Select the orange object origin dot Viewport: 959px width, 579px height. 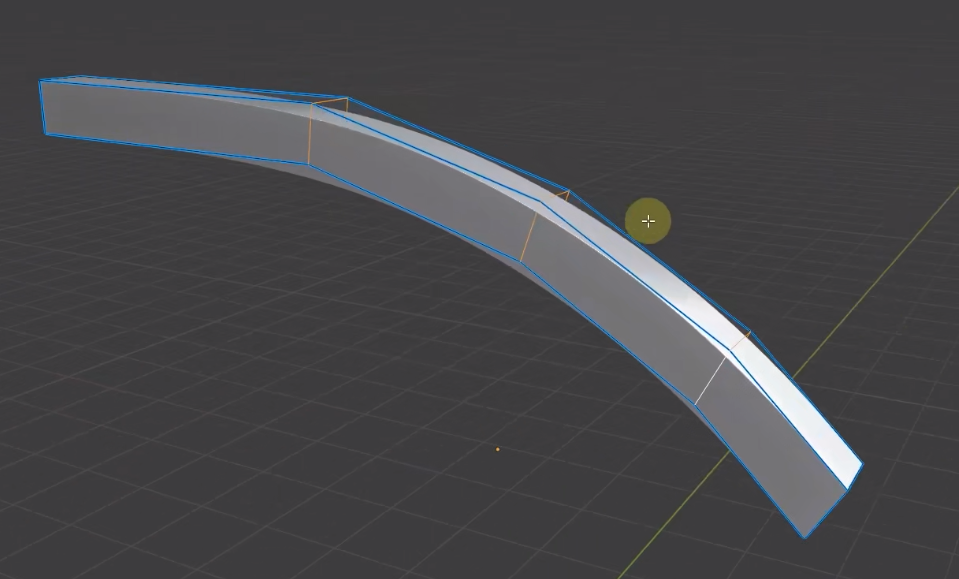497,449
